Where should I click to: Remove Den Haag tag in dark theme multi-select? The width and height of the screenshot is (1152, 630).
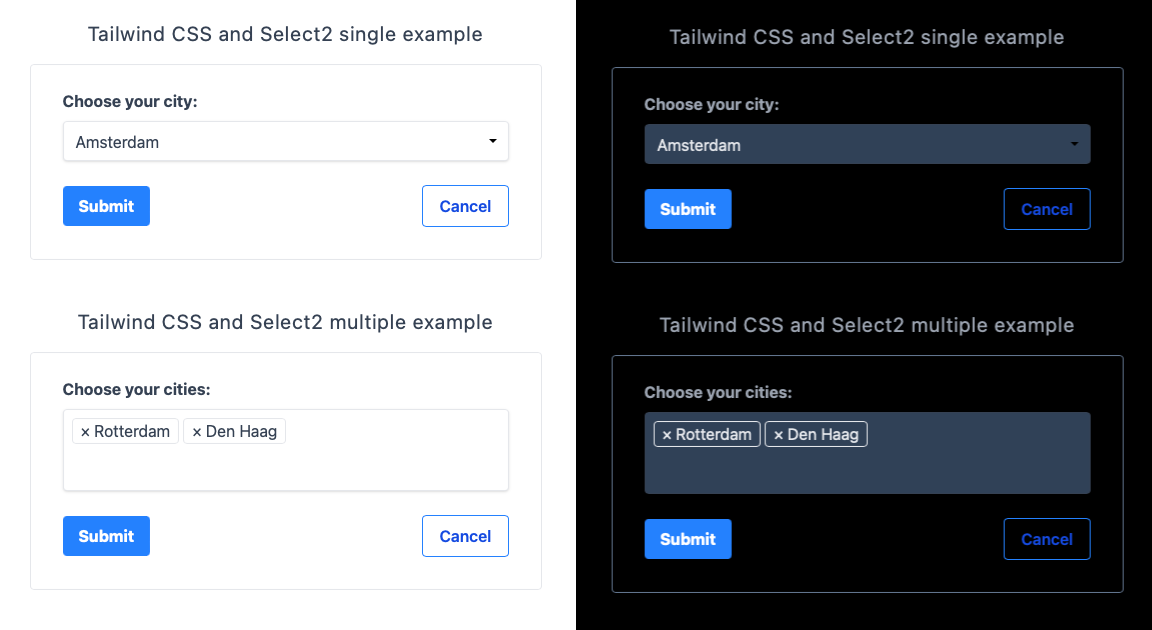[x=779, y=435]
